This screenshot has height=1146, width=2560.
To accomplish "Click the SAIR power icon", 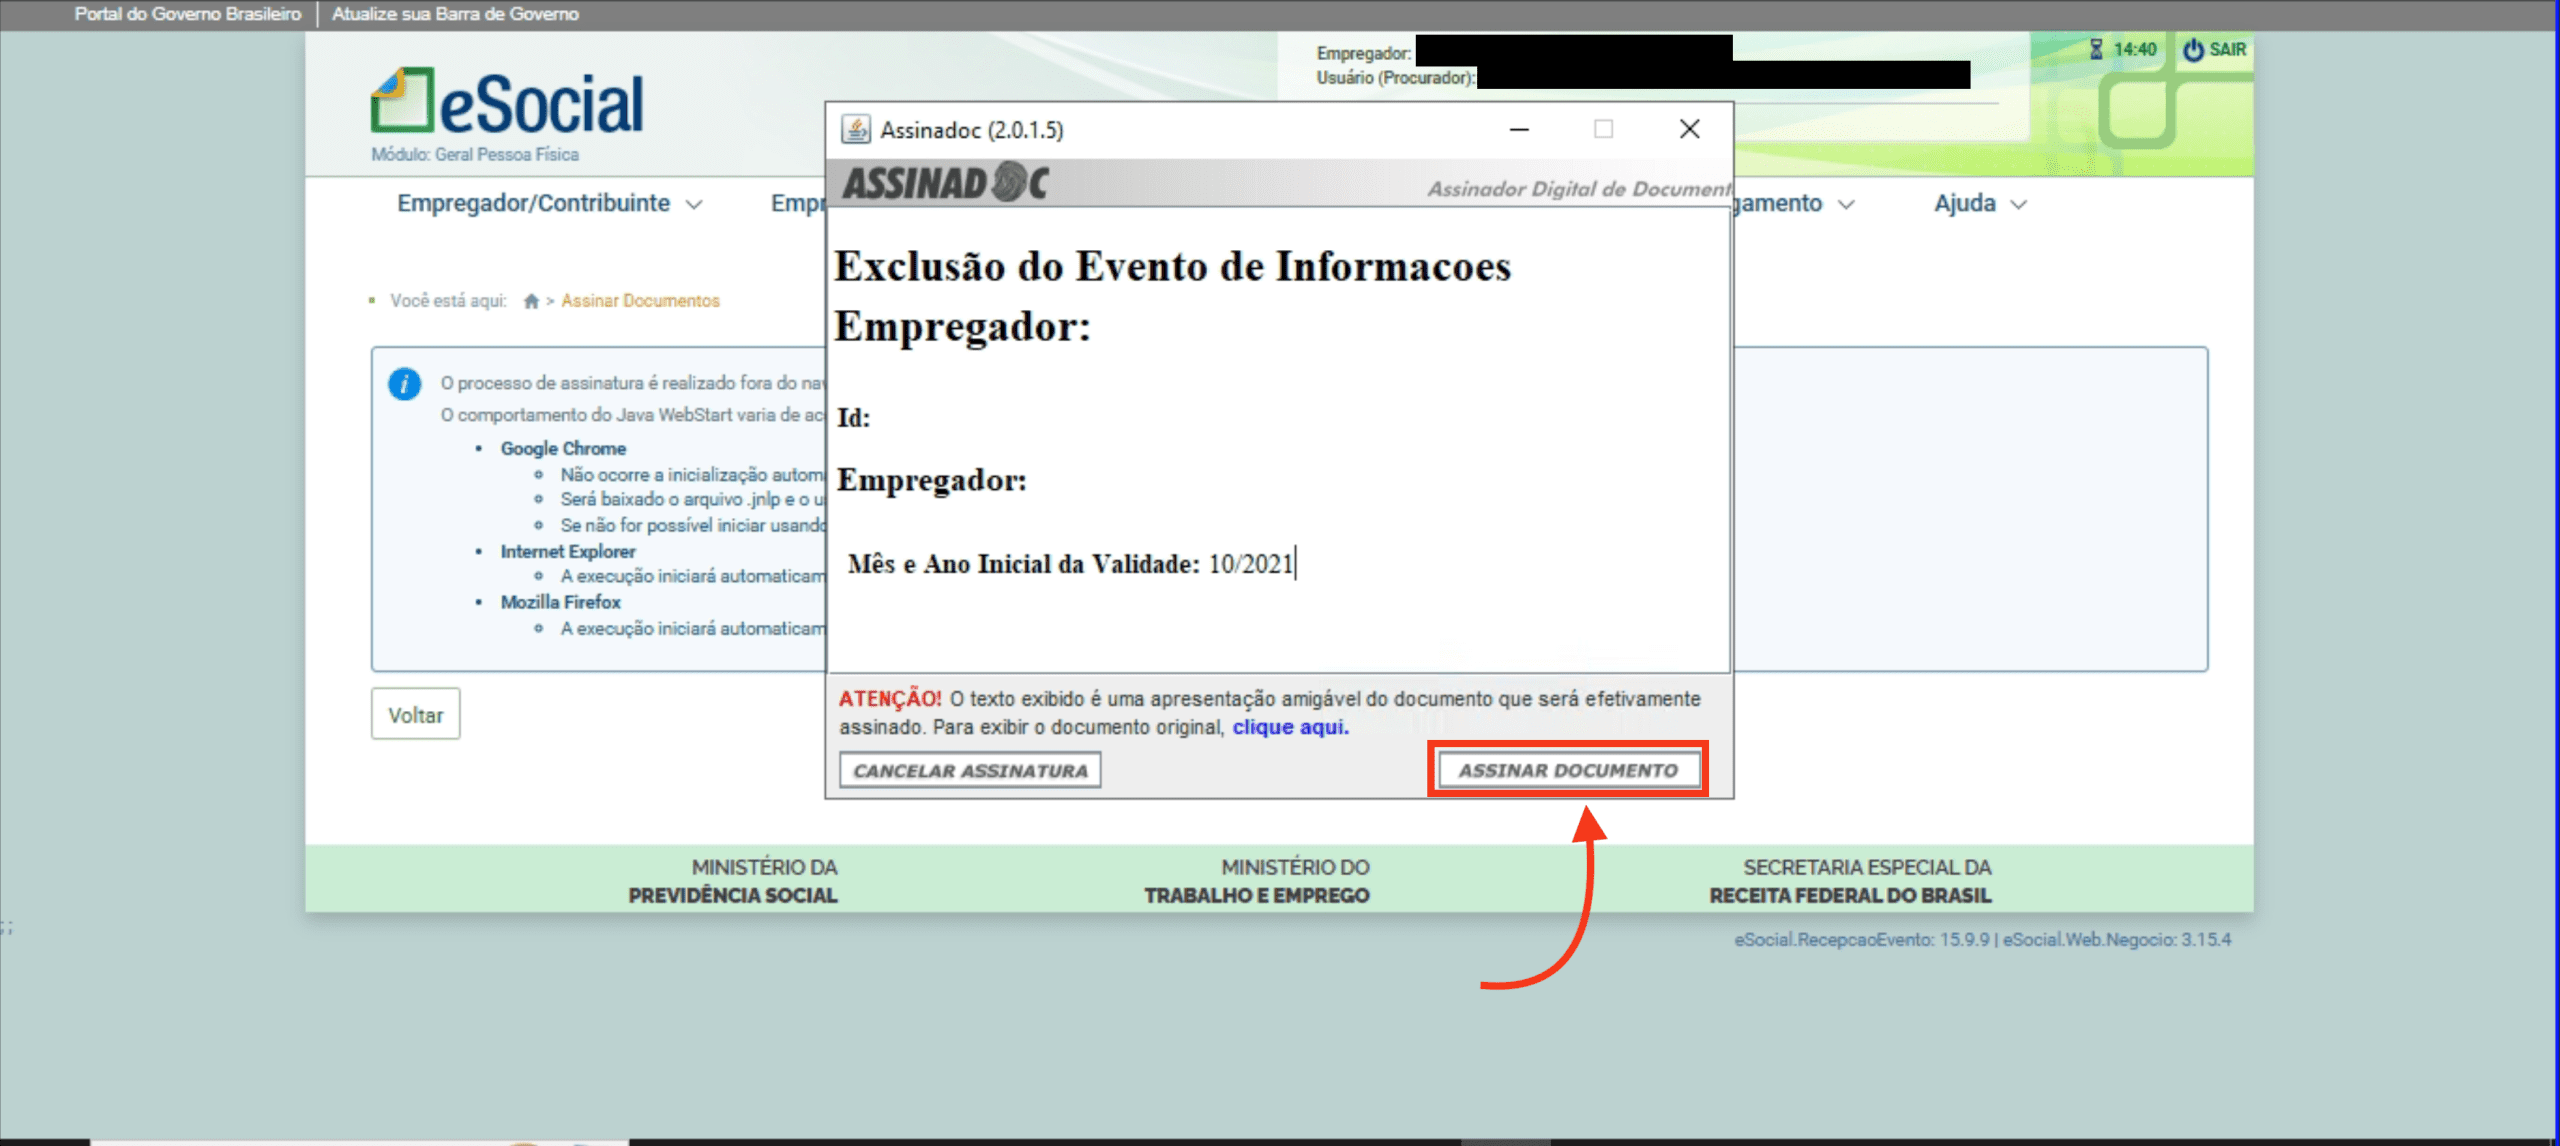I will pos(2193,49).
